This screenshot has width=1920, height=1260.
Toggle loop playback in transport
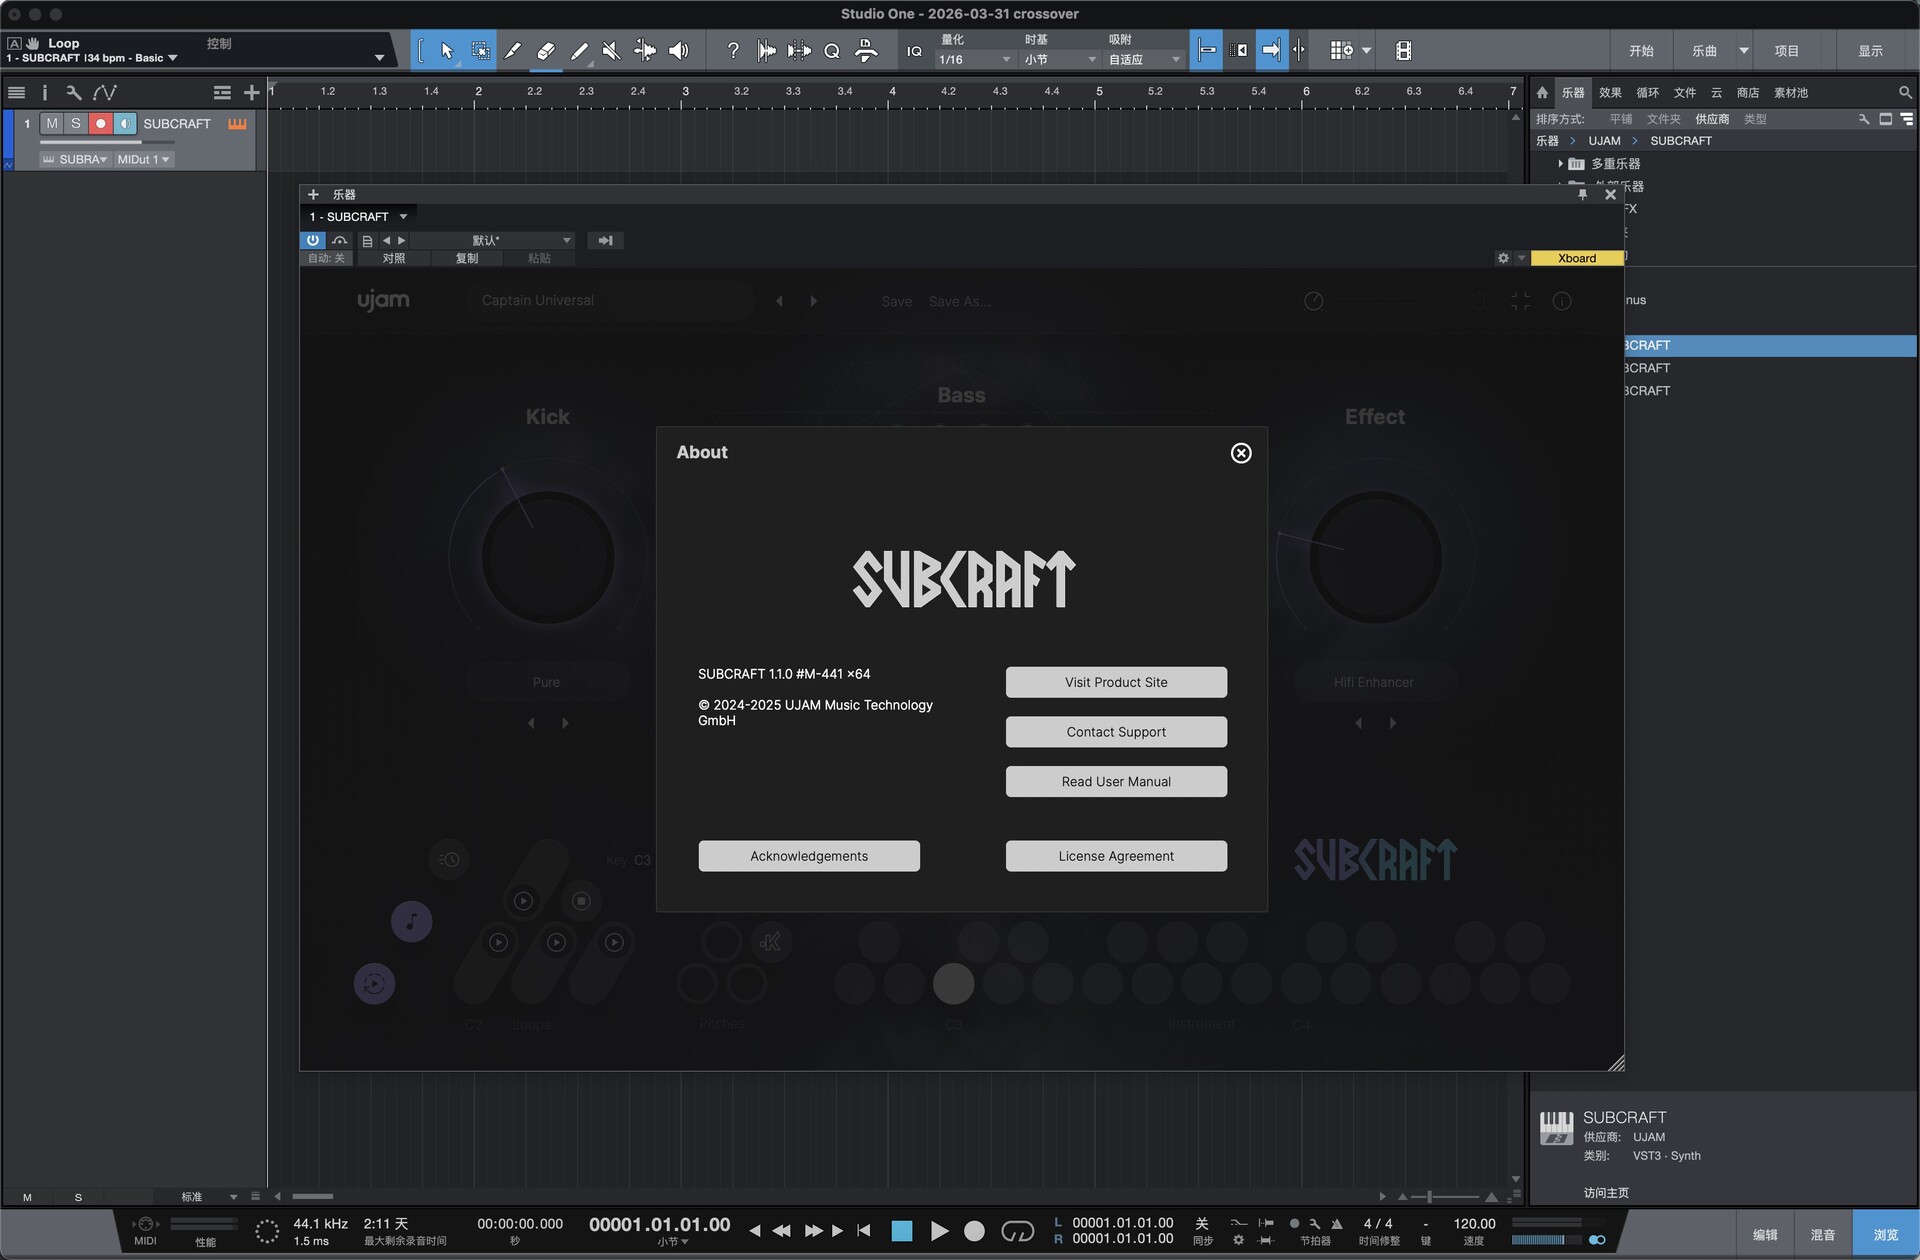pos(1017,1231)
